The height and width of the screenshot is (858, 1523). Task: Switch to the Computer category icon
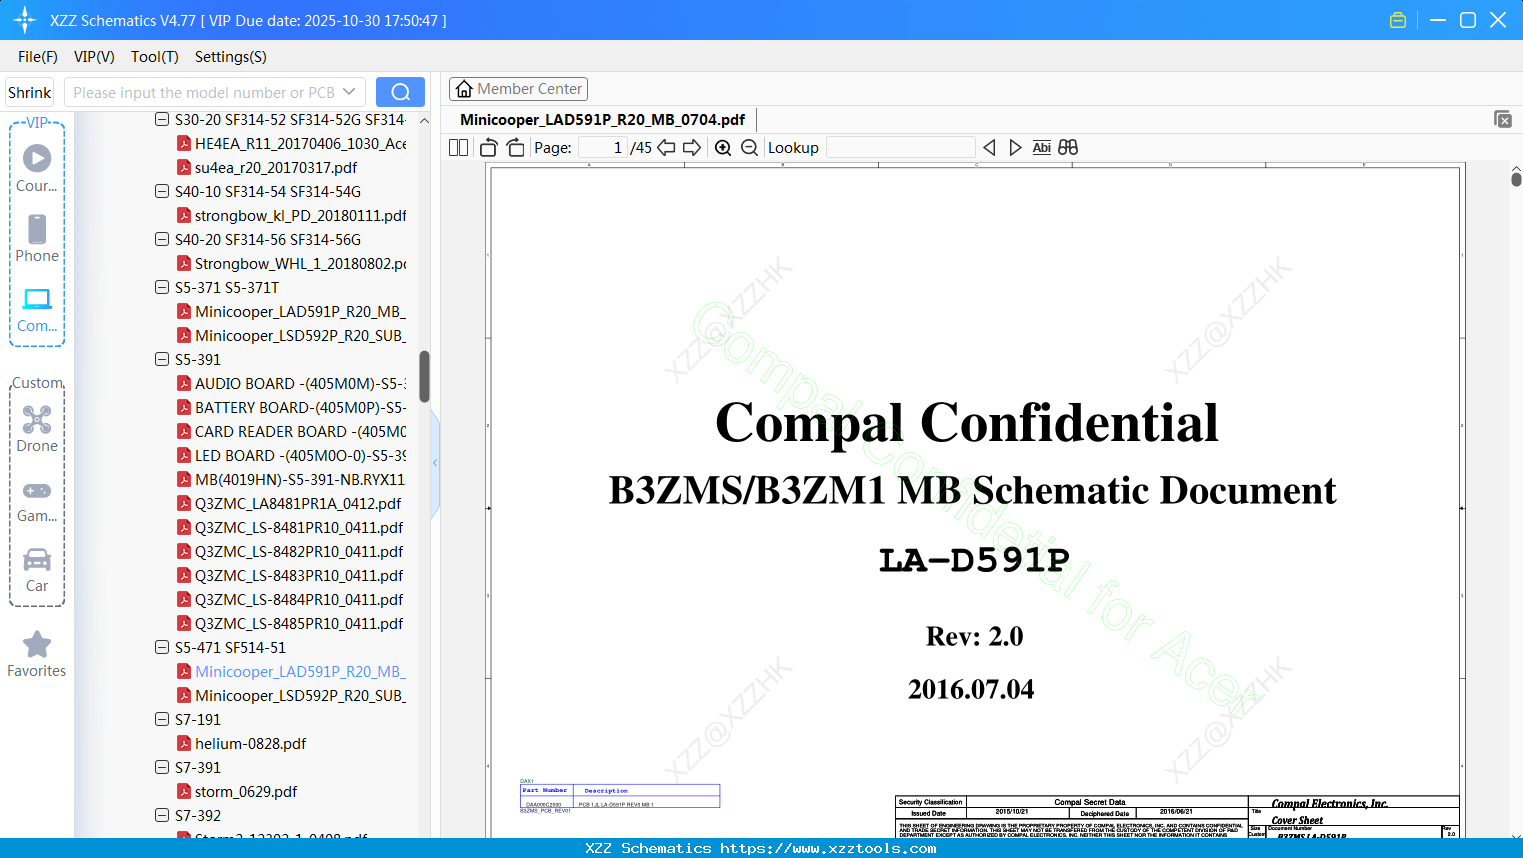coord(37,309)
